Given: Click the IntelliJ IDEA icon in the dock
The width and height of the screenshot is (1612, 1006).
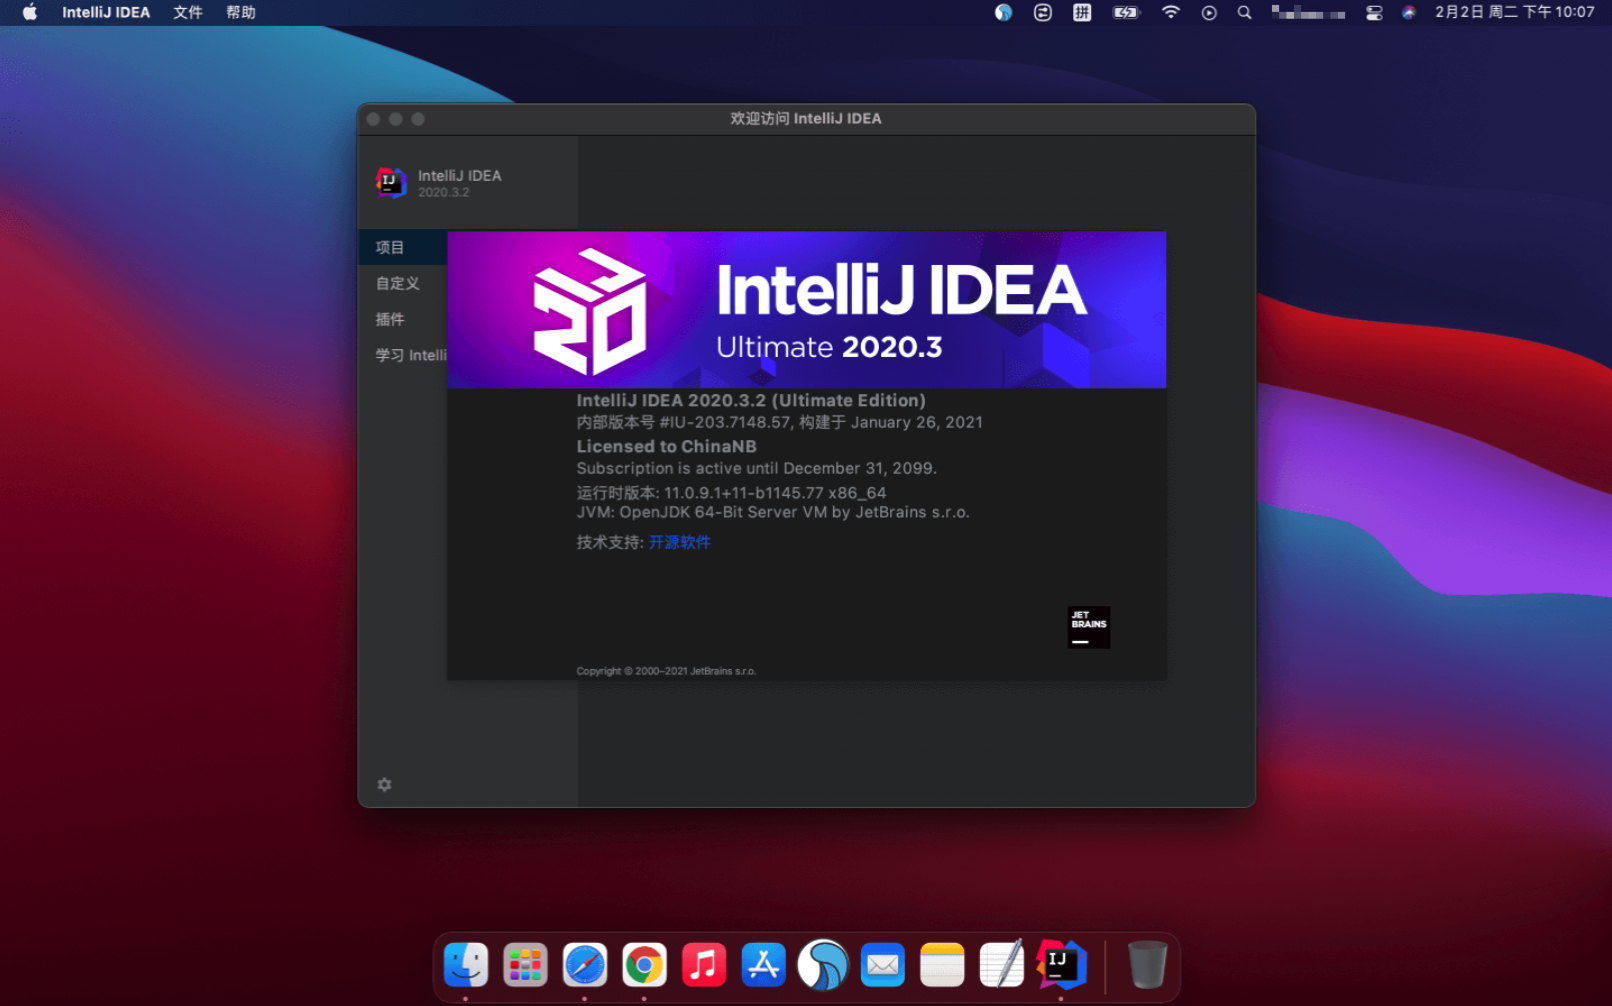Looking at the screenshot, I should click(x=1061, y=965).
